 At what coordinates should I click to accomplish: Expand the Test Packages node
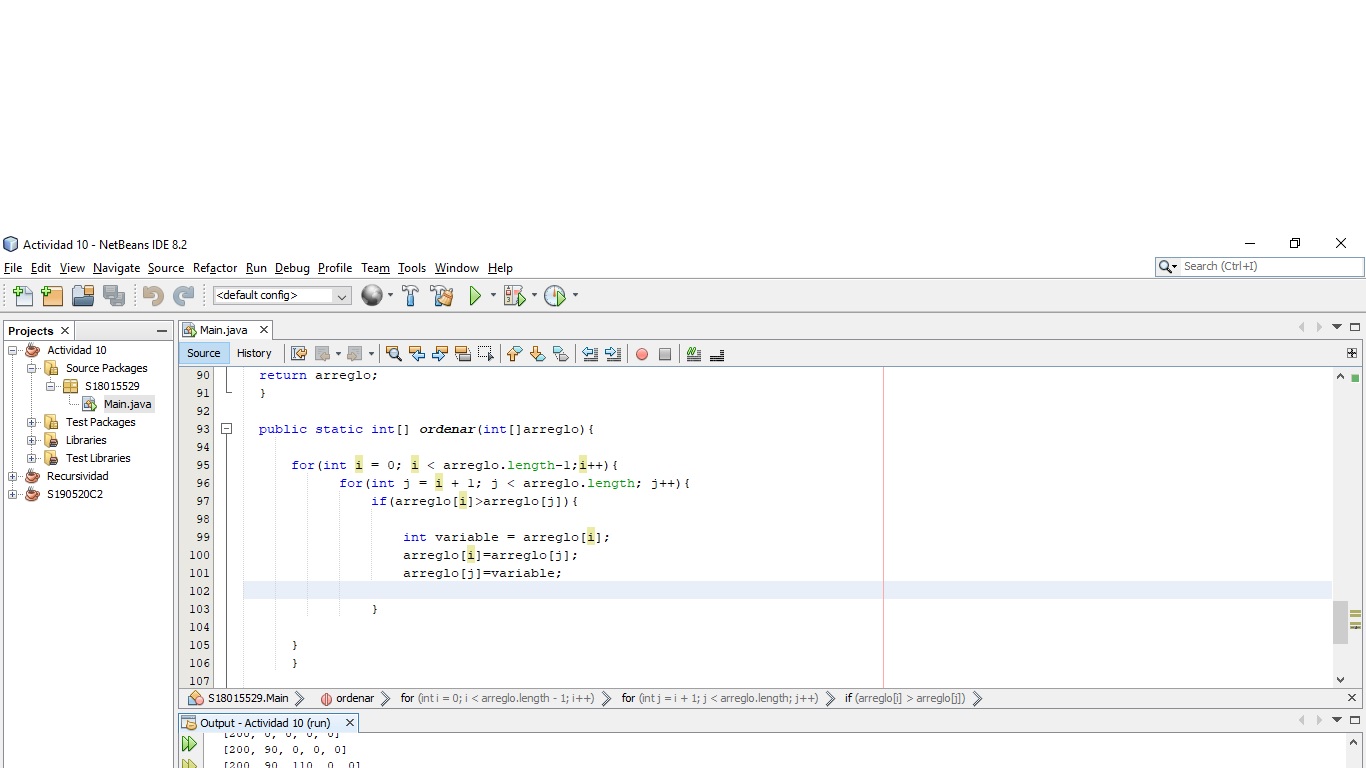tap(32, 422)
